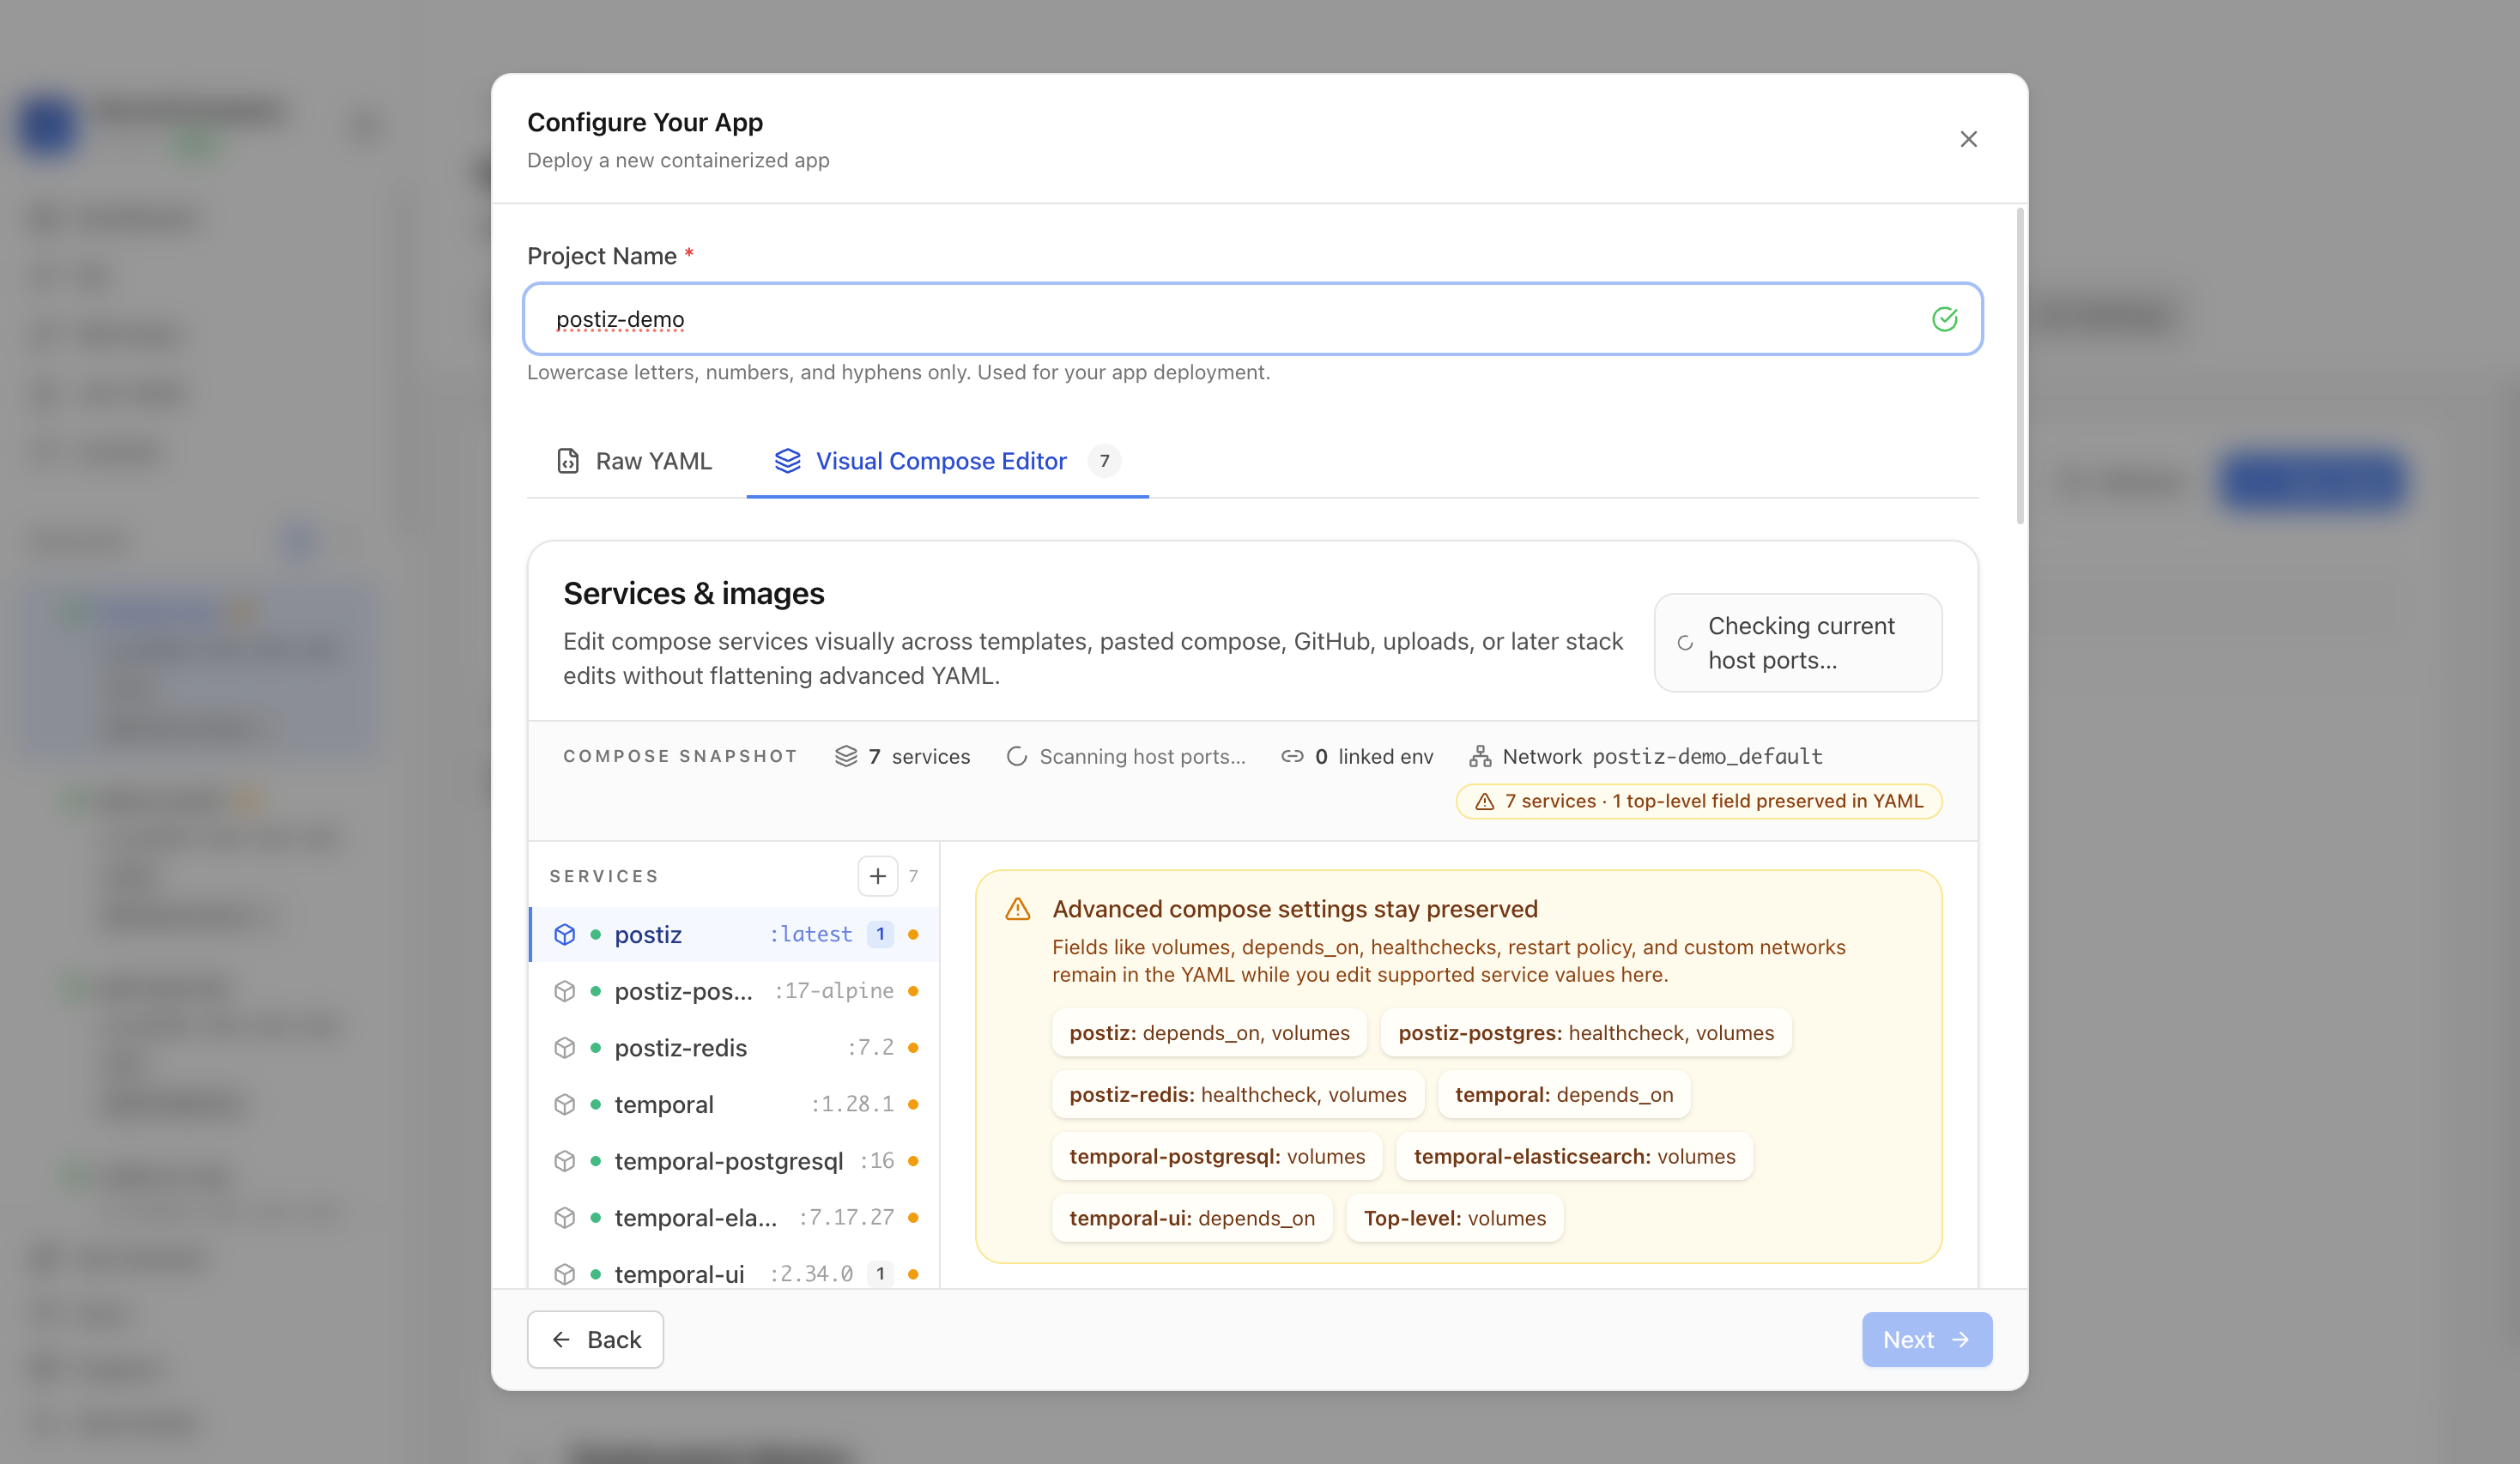This screenshot has width=2520, height=1464.
Task: Click the spinner in Checking host ports
Action: click(x=1685, y=643)
